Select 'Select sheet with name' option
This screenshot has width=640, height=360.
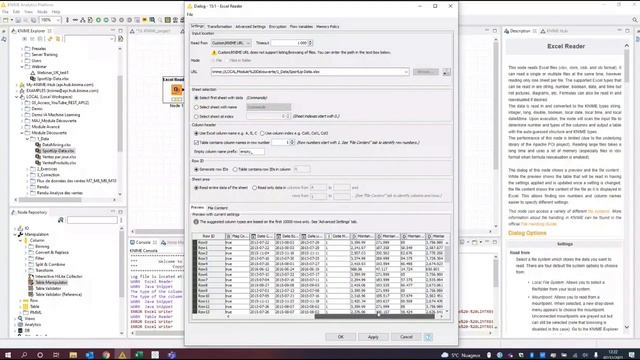tap(196, 107)
